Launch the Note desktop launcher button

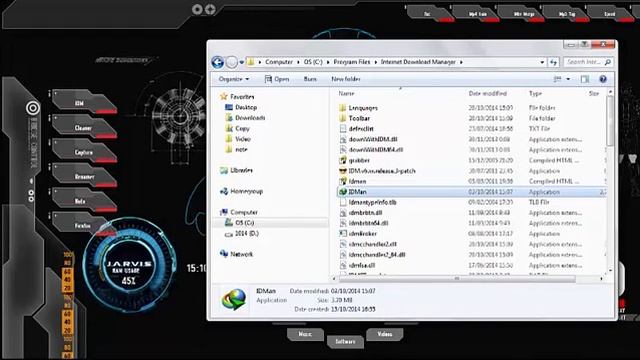84,200
